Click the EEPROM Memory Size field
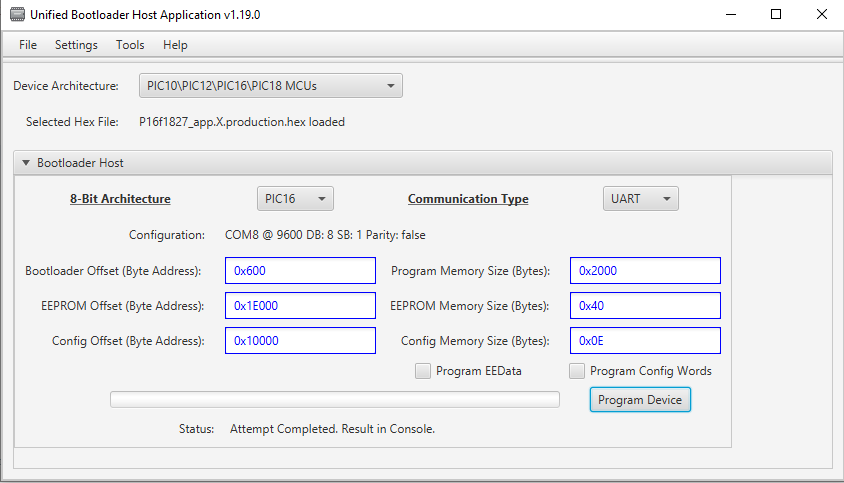Screen dimensions: 844x483 click(645, 306)
